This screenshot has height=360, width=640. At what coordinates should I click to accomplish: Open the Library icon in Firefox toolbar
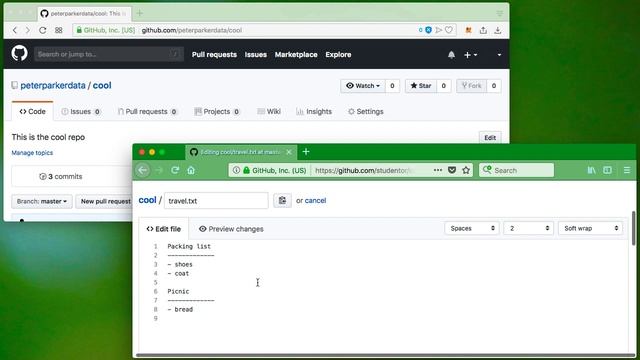591,170
